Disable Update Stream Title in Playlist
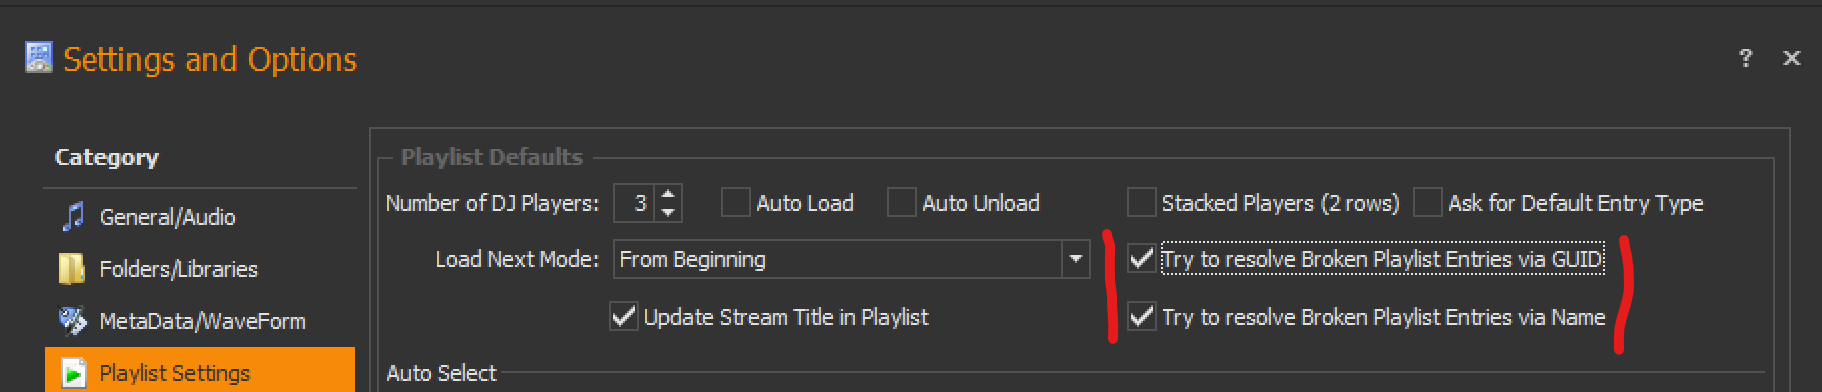Viewport: 1822px width, 392px height. coord(624,317)
